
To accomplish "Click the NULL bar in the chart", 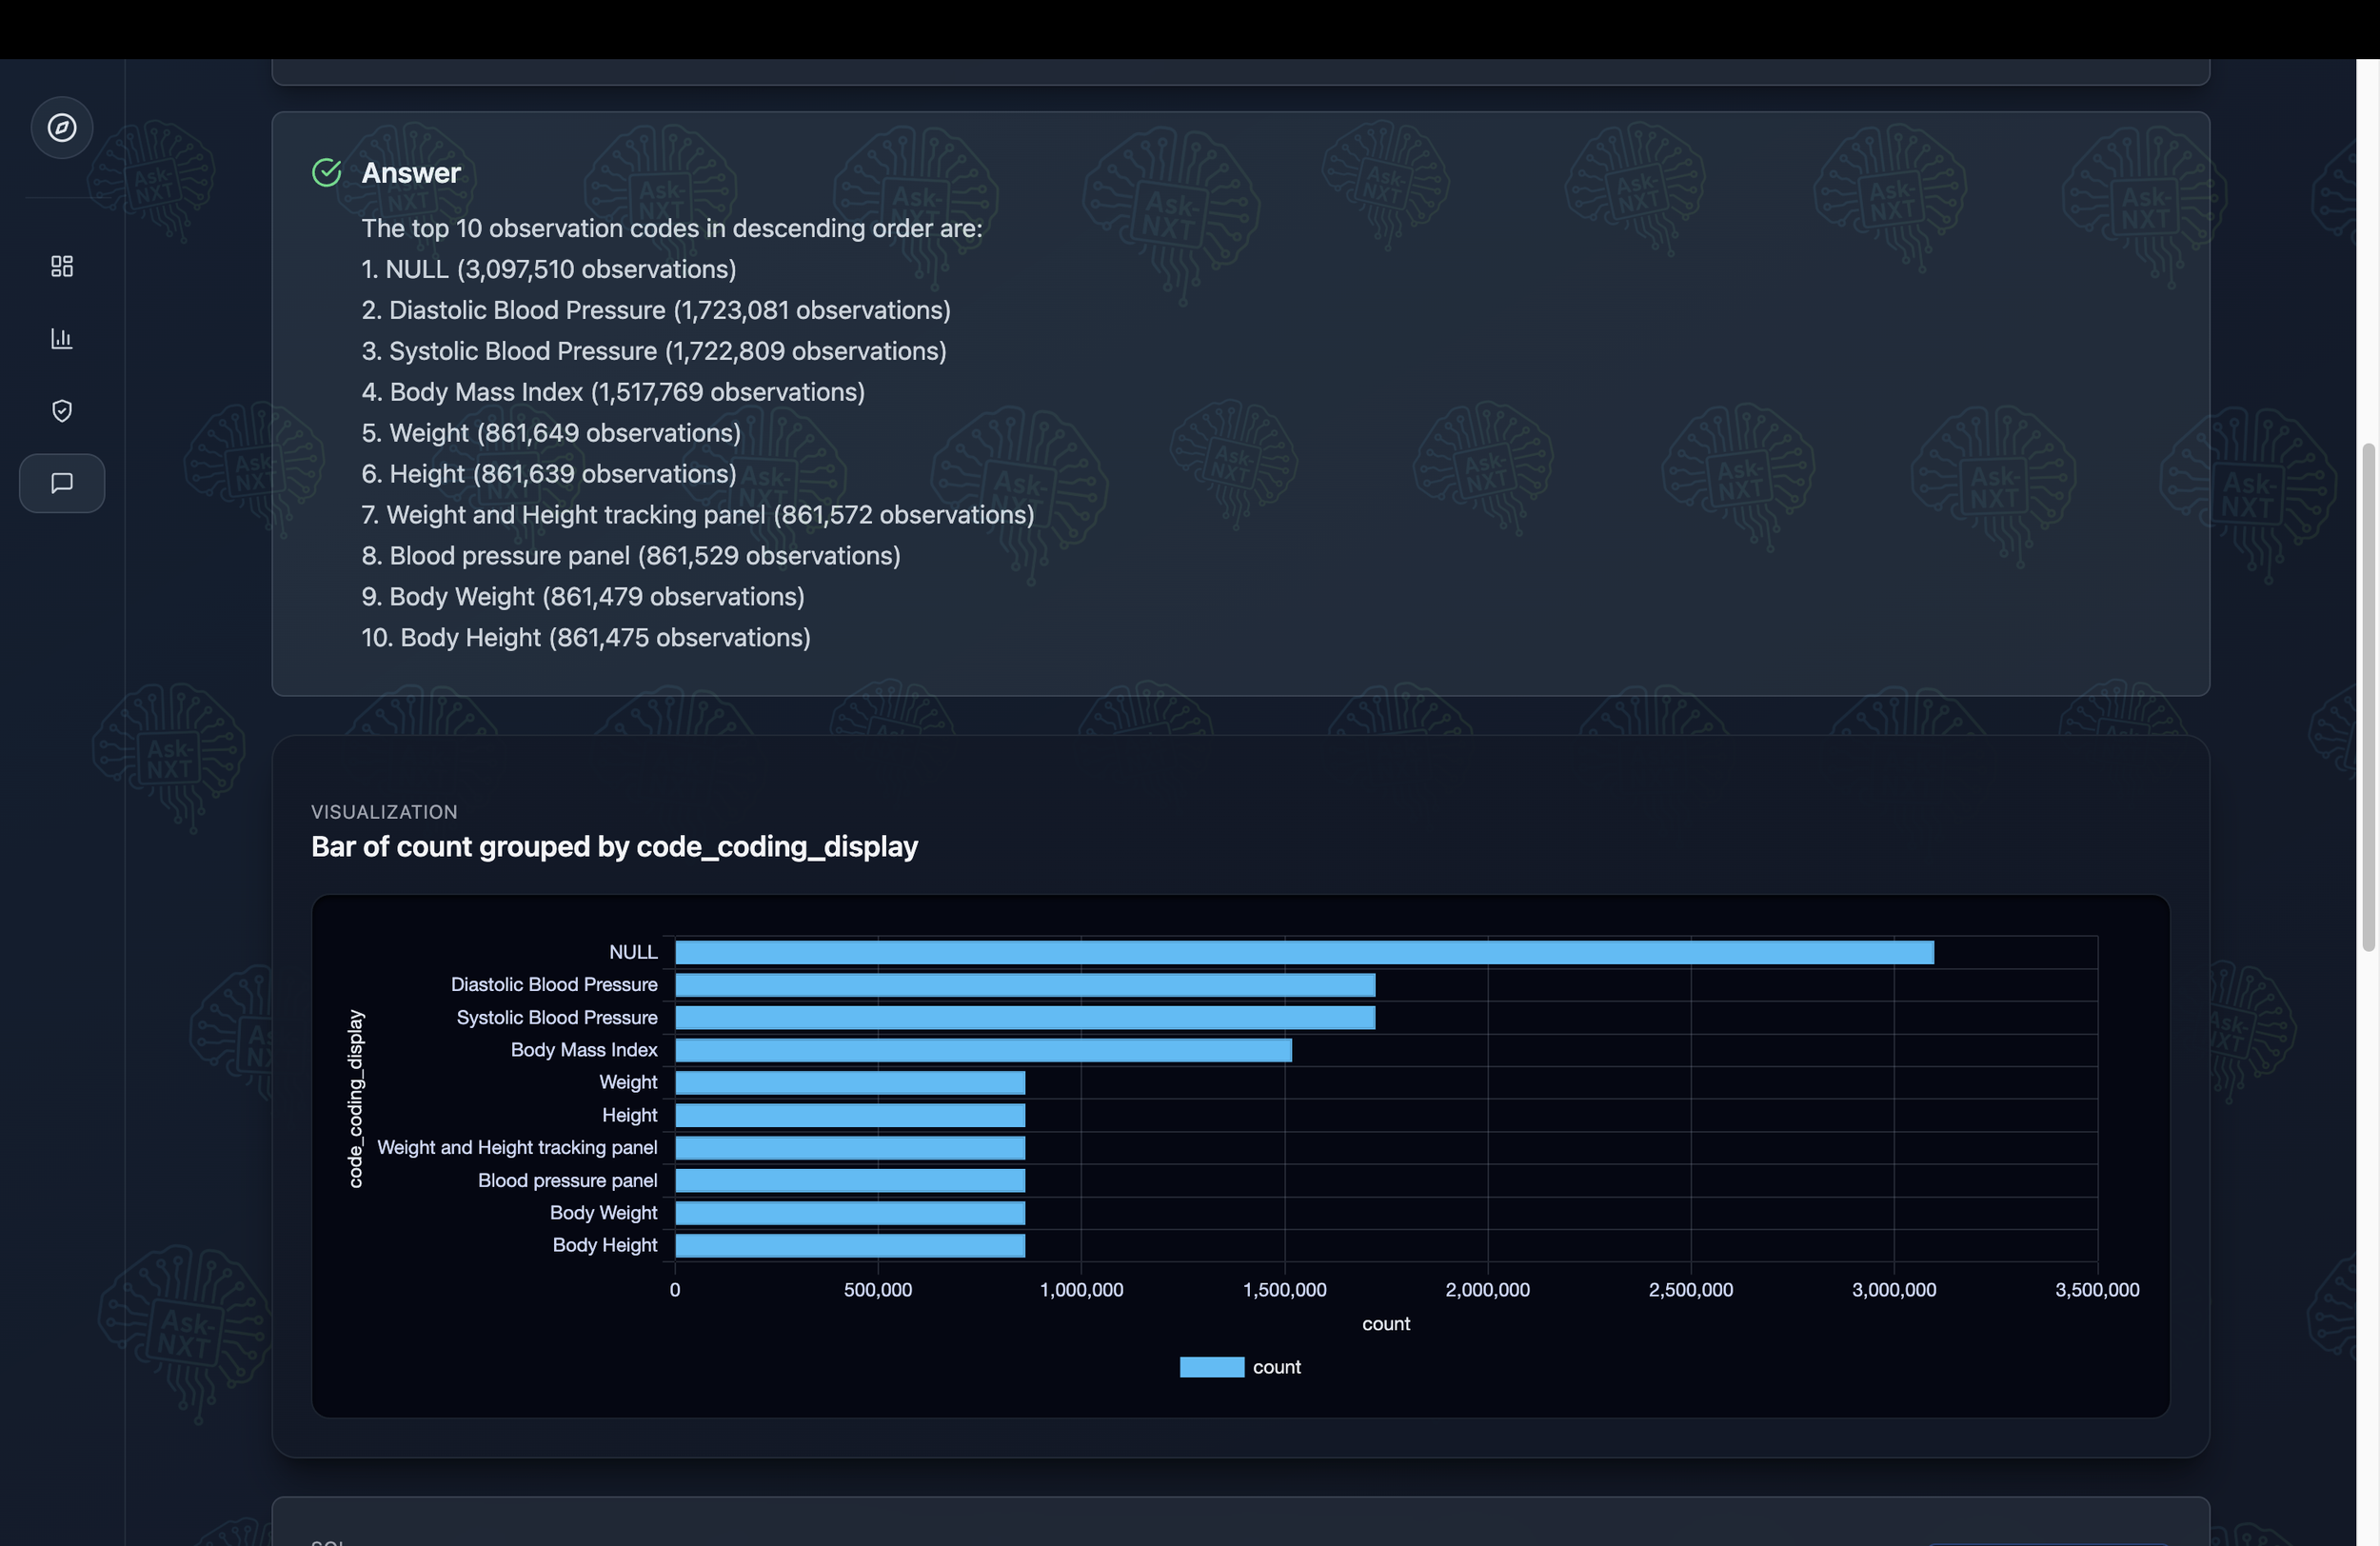I will pos(1303,952).
